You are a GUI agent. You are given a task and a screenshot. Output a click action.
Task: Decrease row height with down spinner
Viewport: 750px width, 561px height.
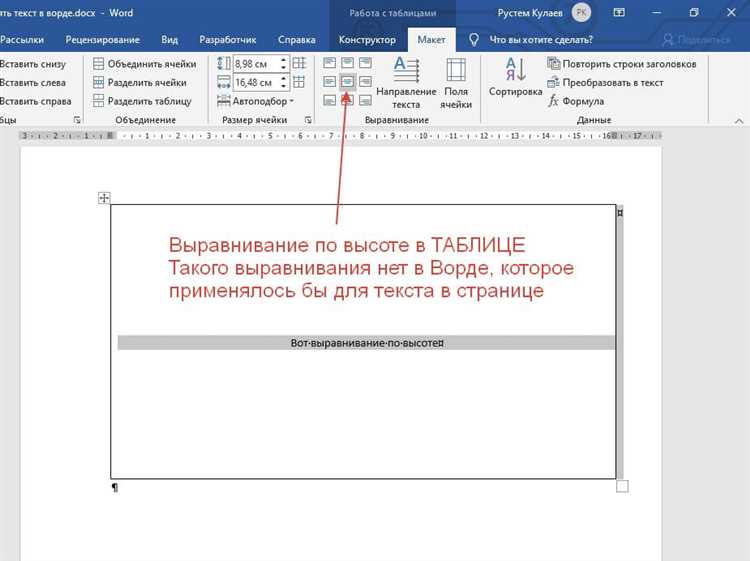(x=284, y=67)
